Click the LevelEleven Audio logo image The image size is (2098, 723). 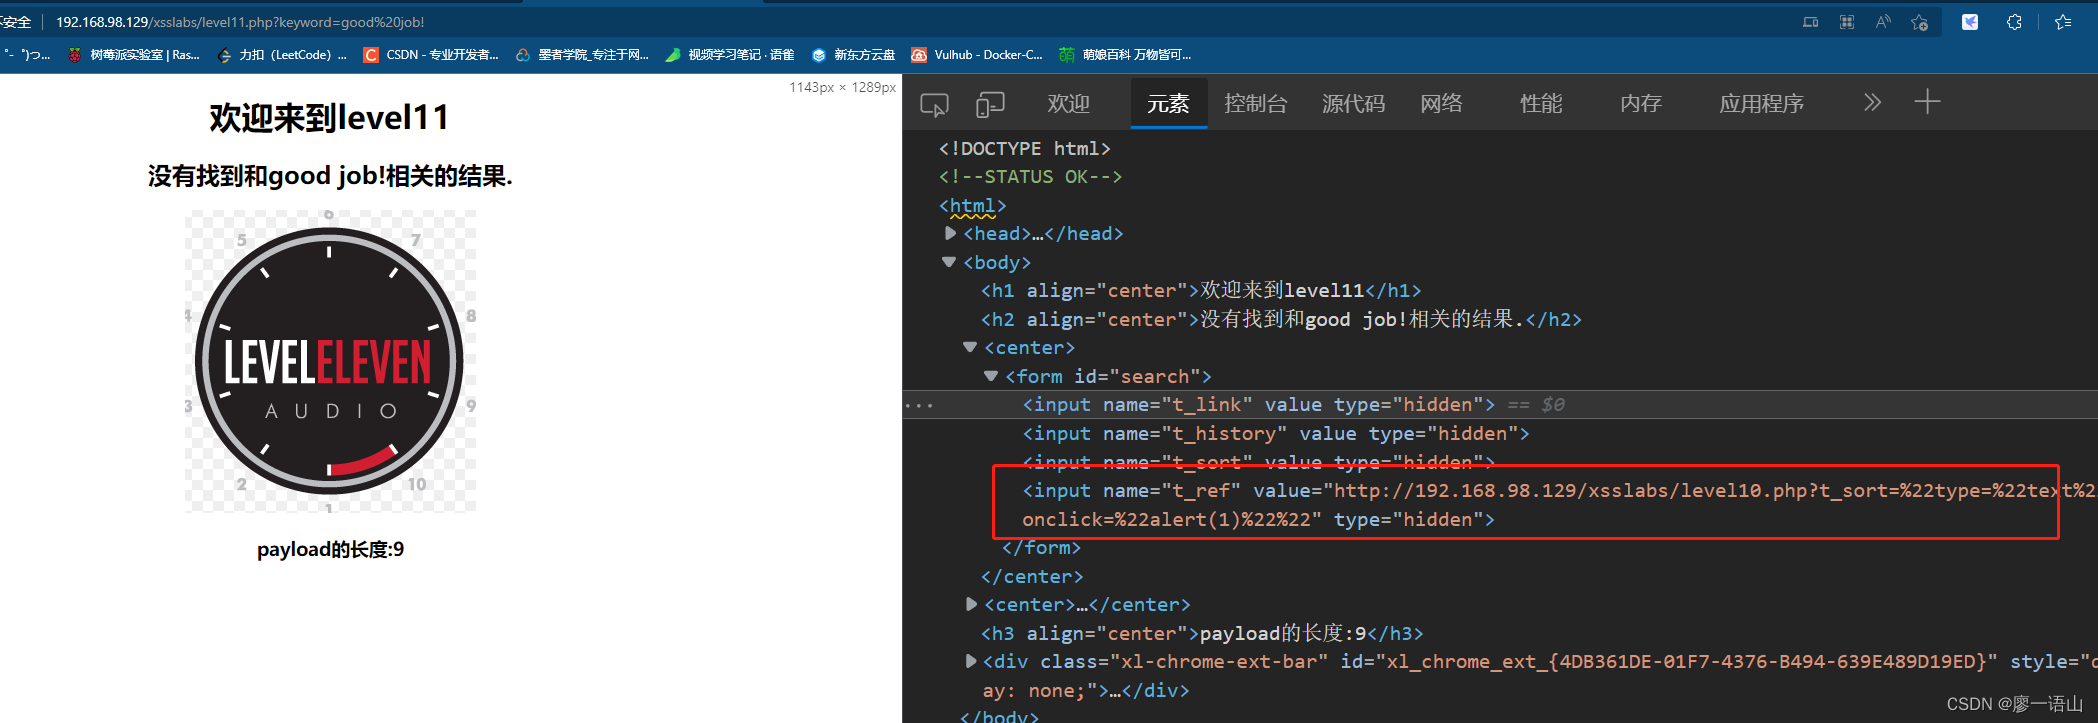tap(329, 361)
